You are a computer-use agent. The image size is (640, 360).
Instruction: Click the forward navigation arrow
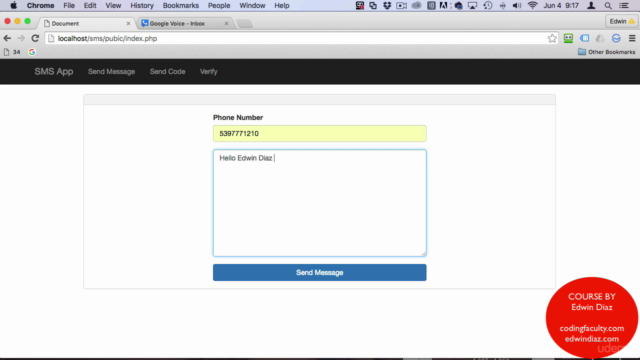(21, 38)
